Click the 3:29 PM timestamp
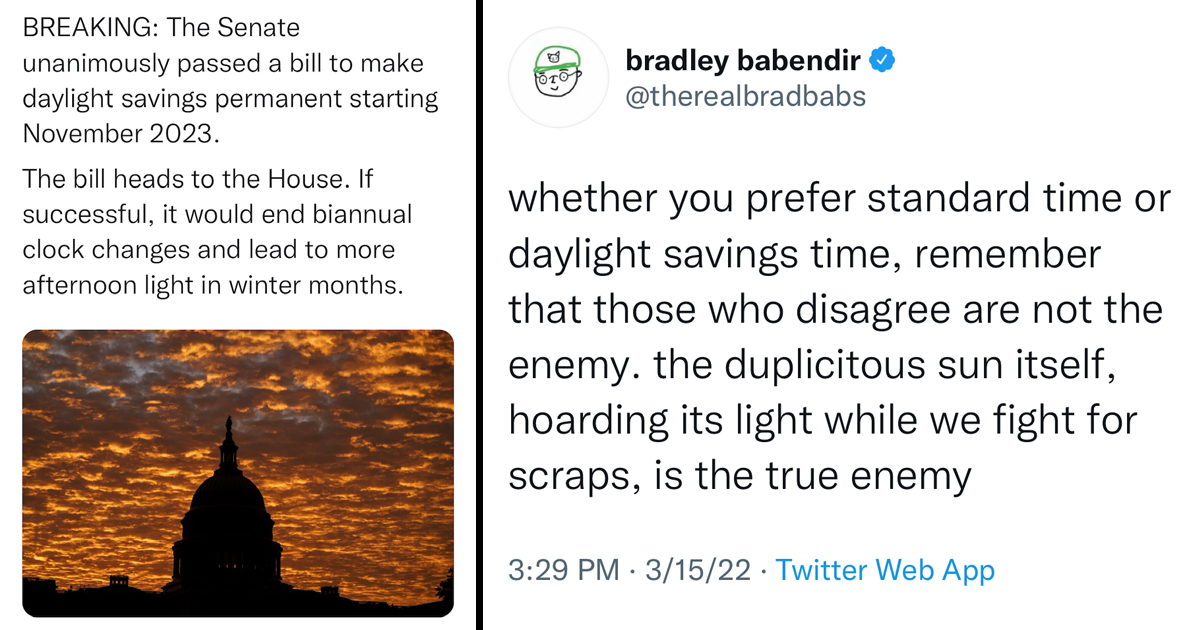This screenshot has width=1200, height=630. pyautogui.click(x=564, y=571)
